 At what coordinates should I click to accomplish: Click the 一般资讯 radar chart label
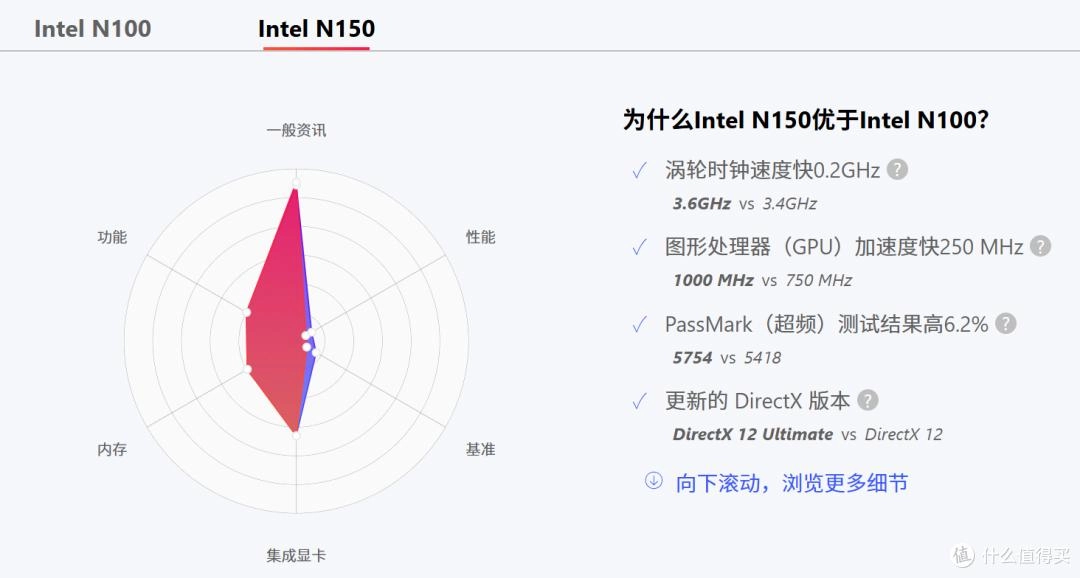(x=296, y=130)
